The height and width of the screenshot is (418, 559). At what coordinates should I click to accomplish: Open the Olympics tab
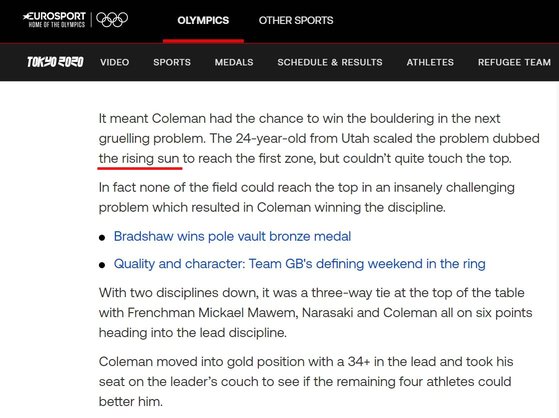203,20
